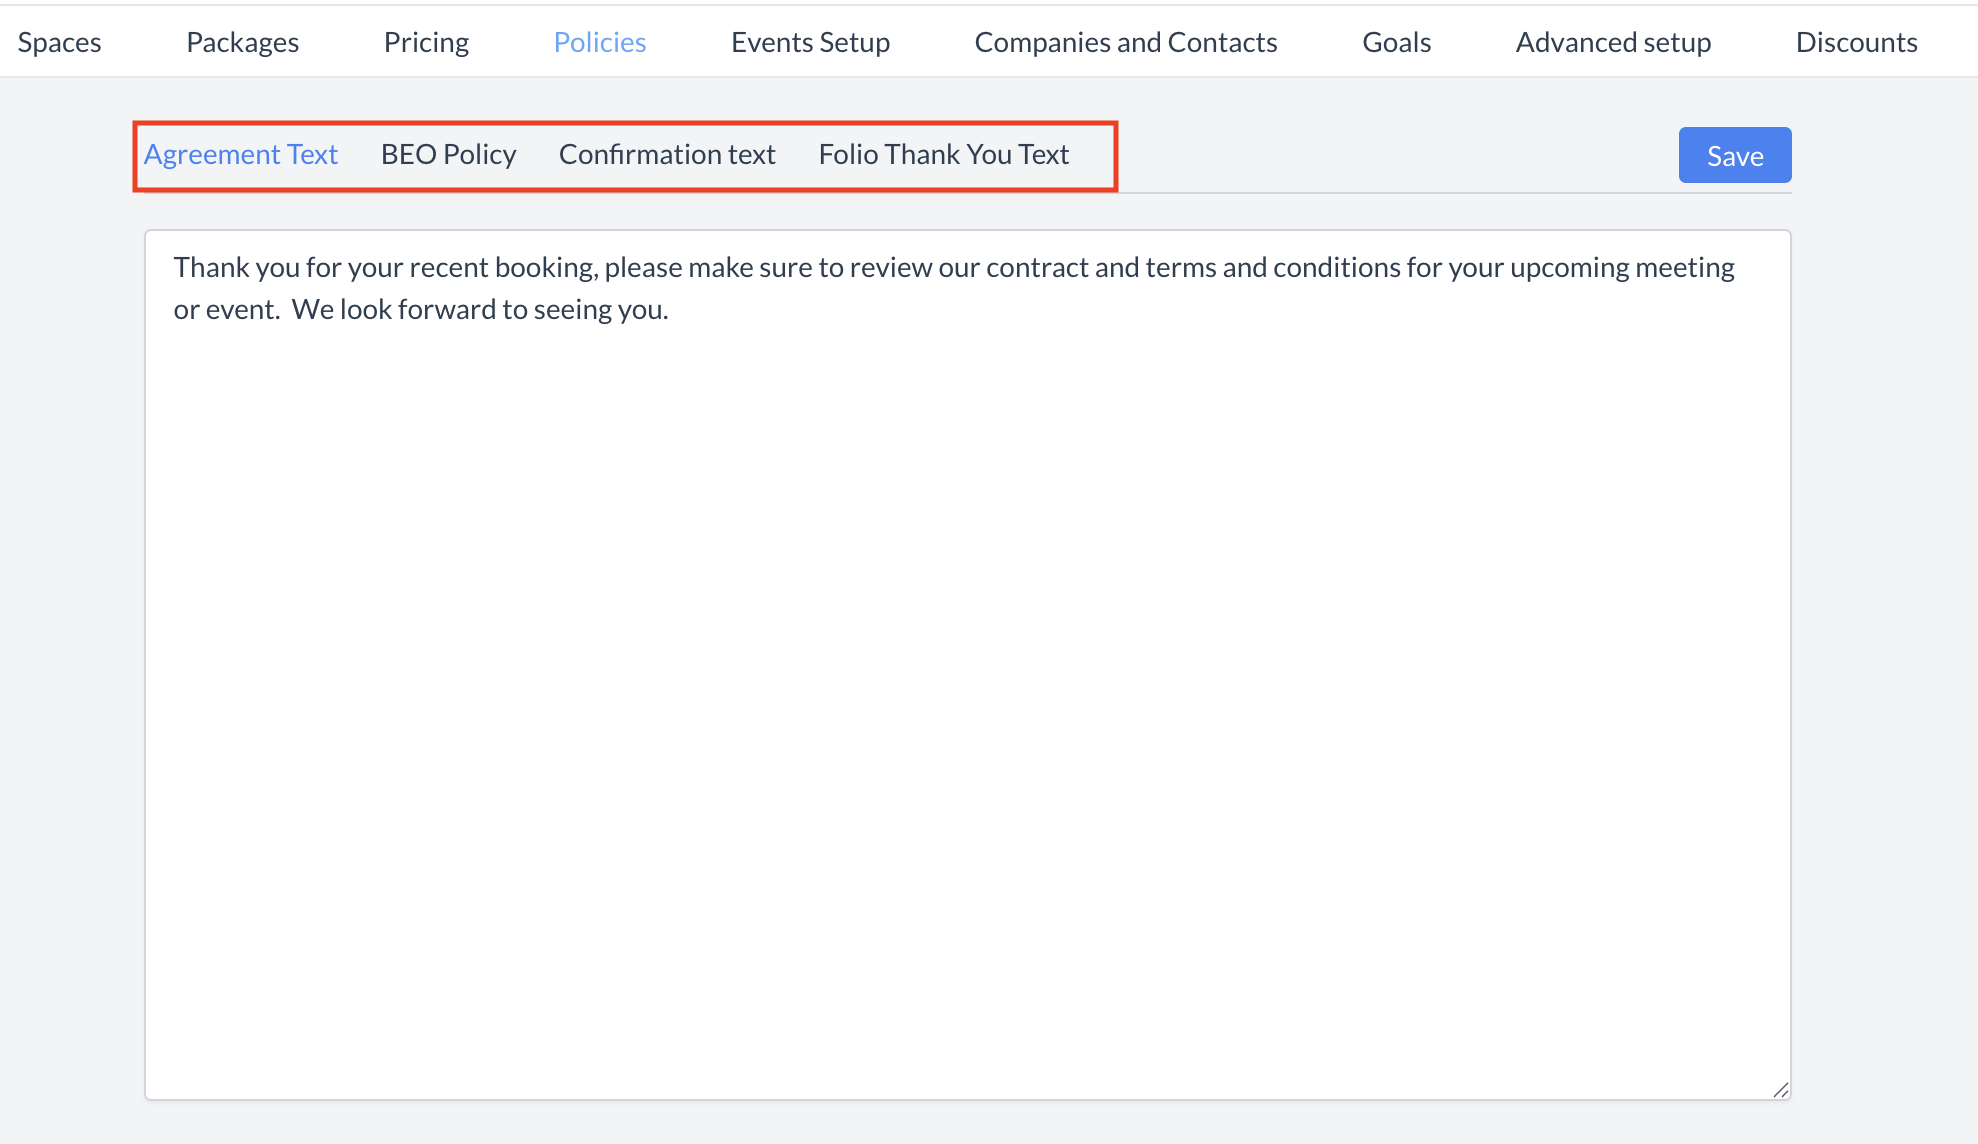Go to the Pricing tab
This screenshot has width=1978, height=1144.
(x=426, y=42)
